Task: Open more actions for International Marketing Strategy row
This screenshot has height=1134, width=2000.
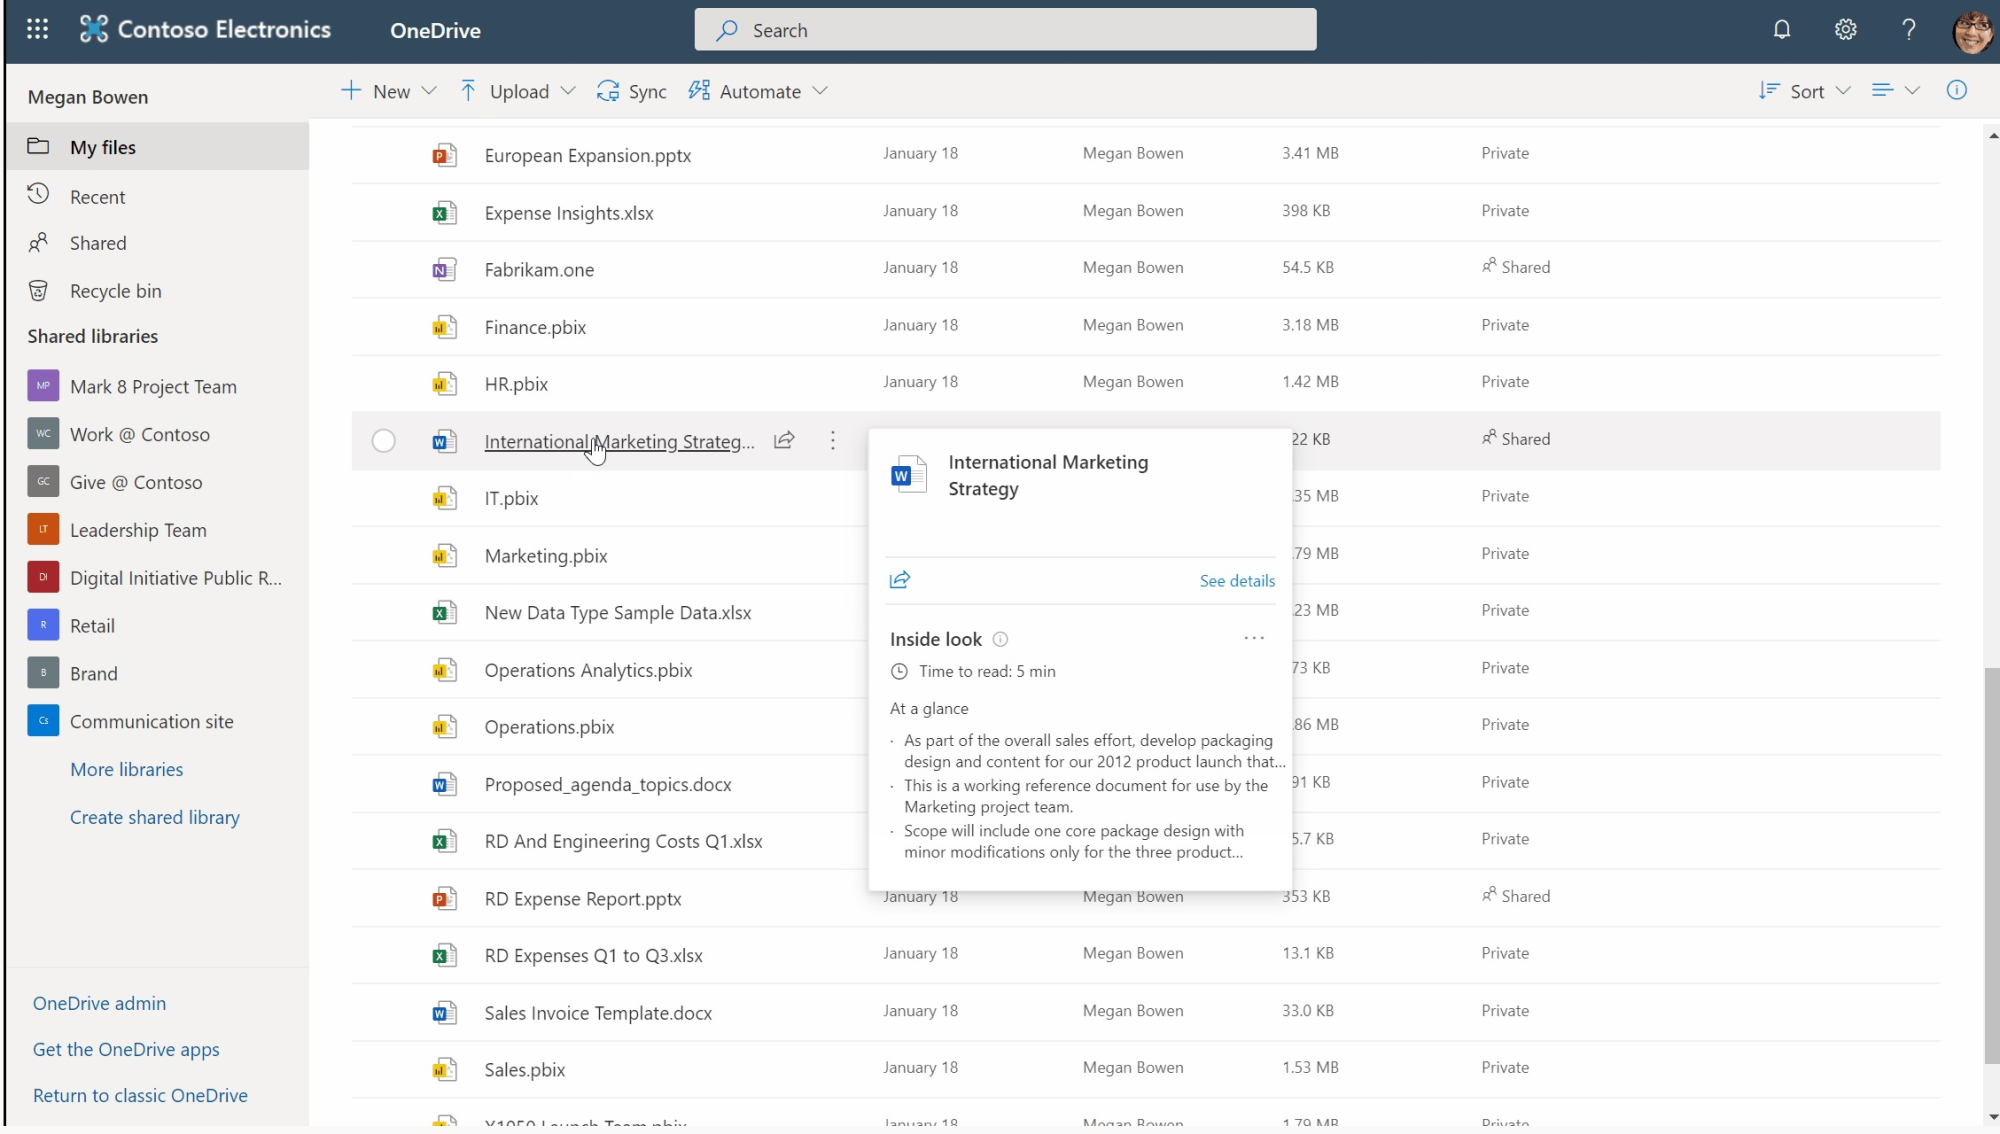Action: pyautogui.click(x=832, y=440)
